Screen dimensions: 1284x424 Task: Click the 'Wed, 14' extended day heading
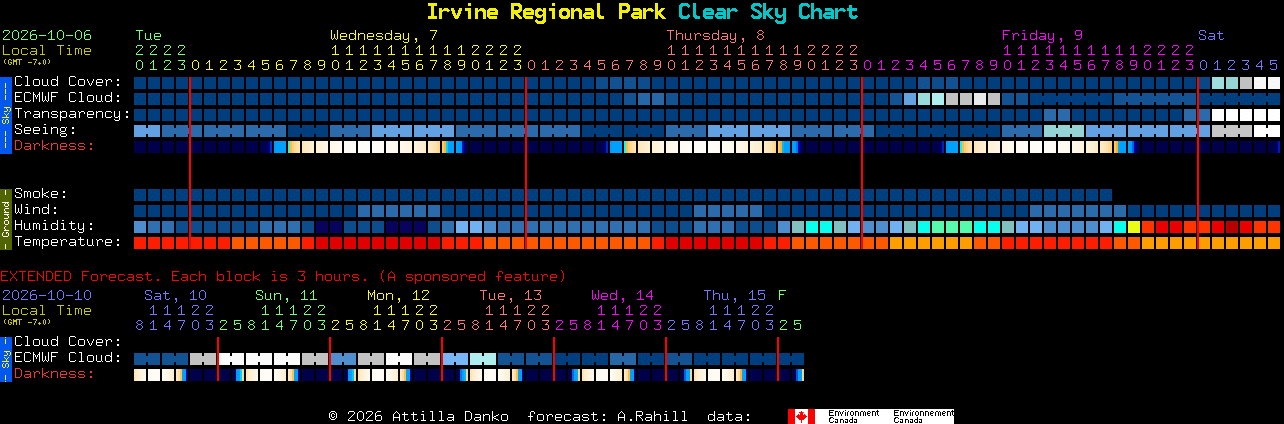coord(622,295)
